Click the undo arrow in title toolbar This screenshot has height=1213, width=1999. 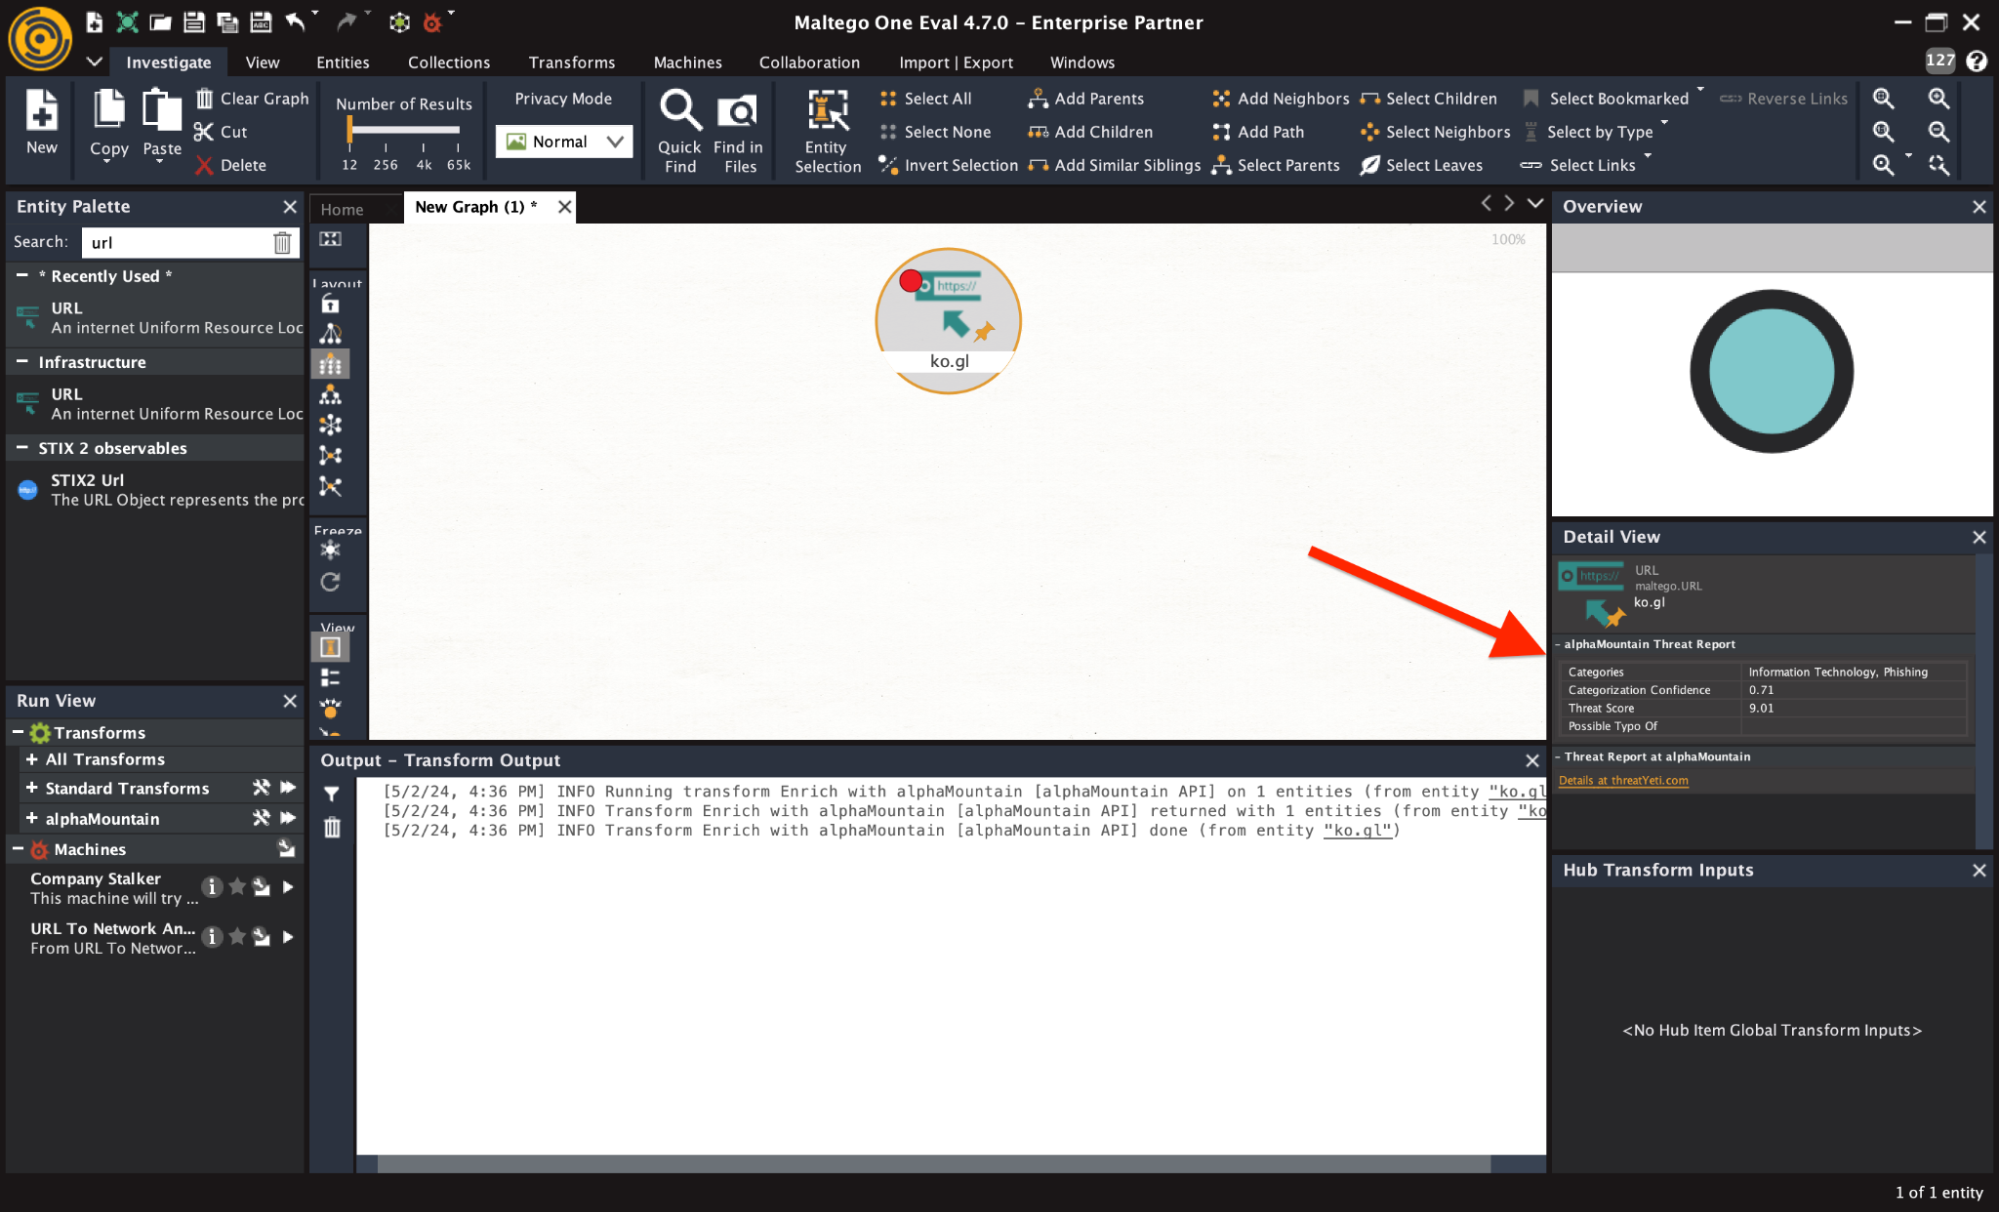click(295, 21)
